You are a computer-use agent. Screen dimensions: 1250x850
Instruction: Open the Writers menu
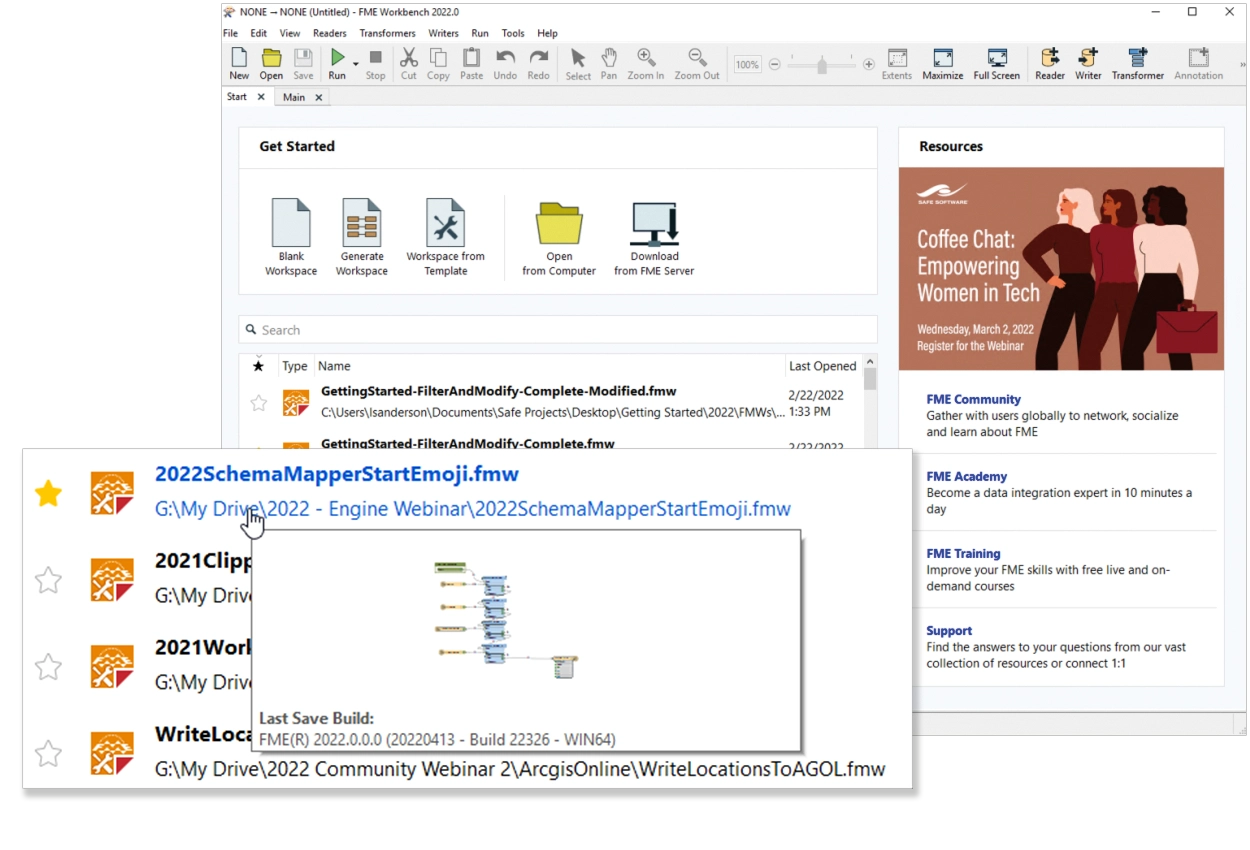(x=443, y=33)
